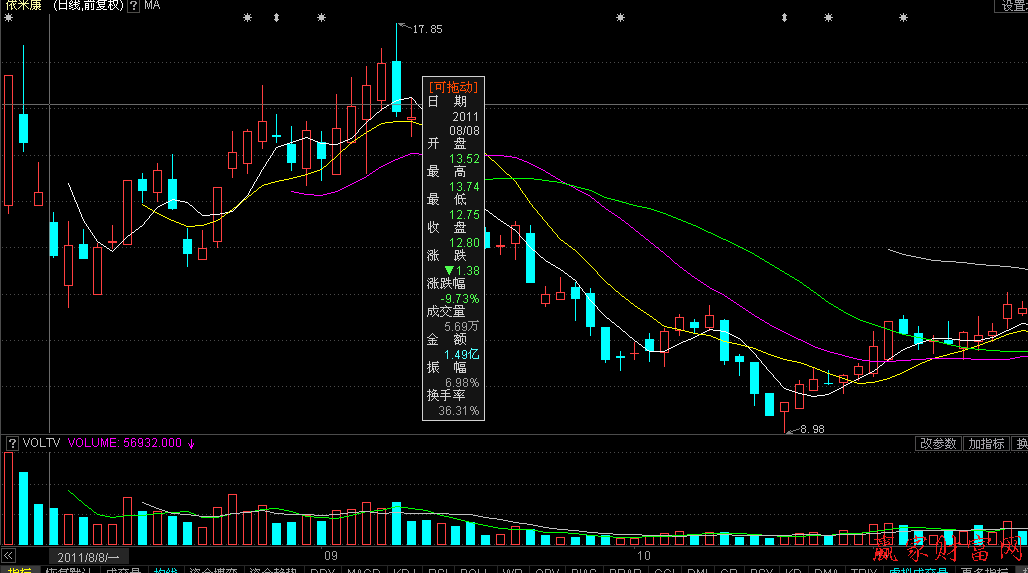Click the rightmost star event marker

(x=903, y=18)
